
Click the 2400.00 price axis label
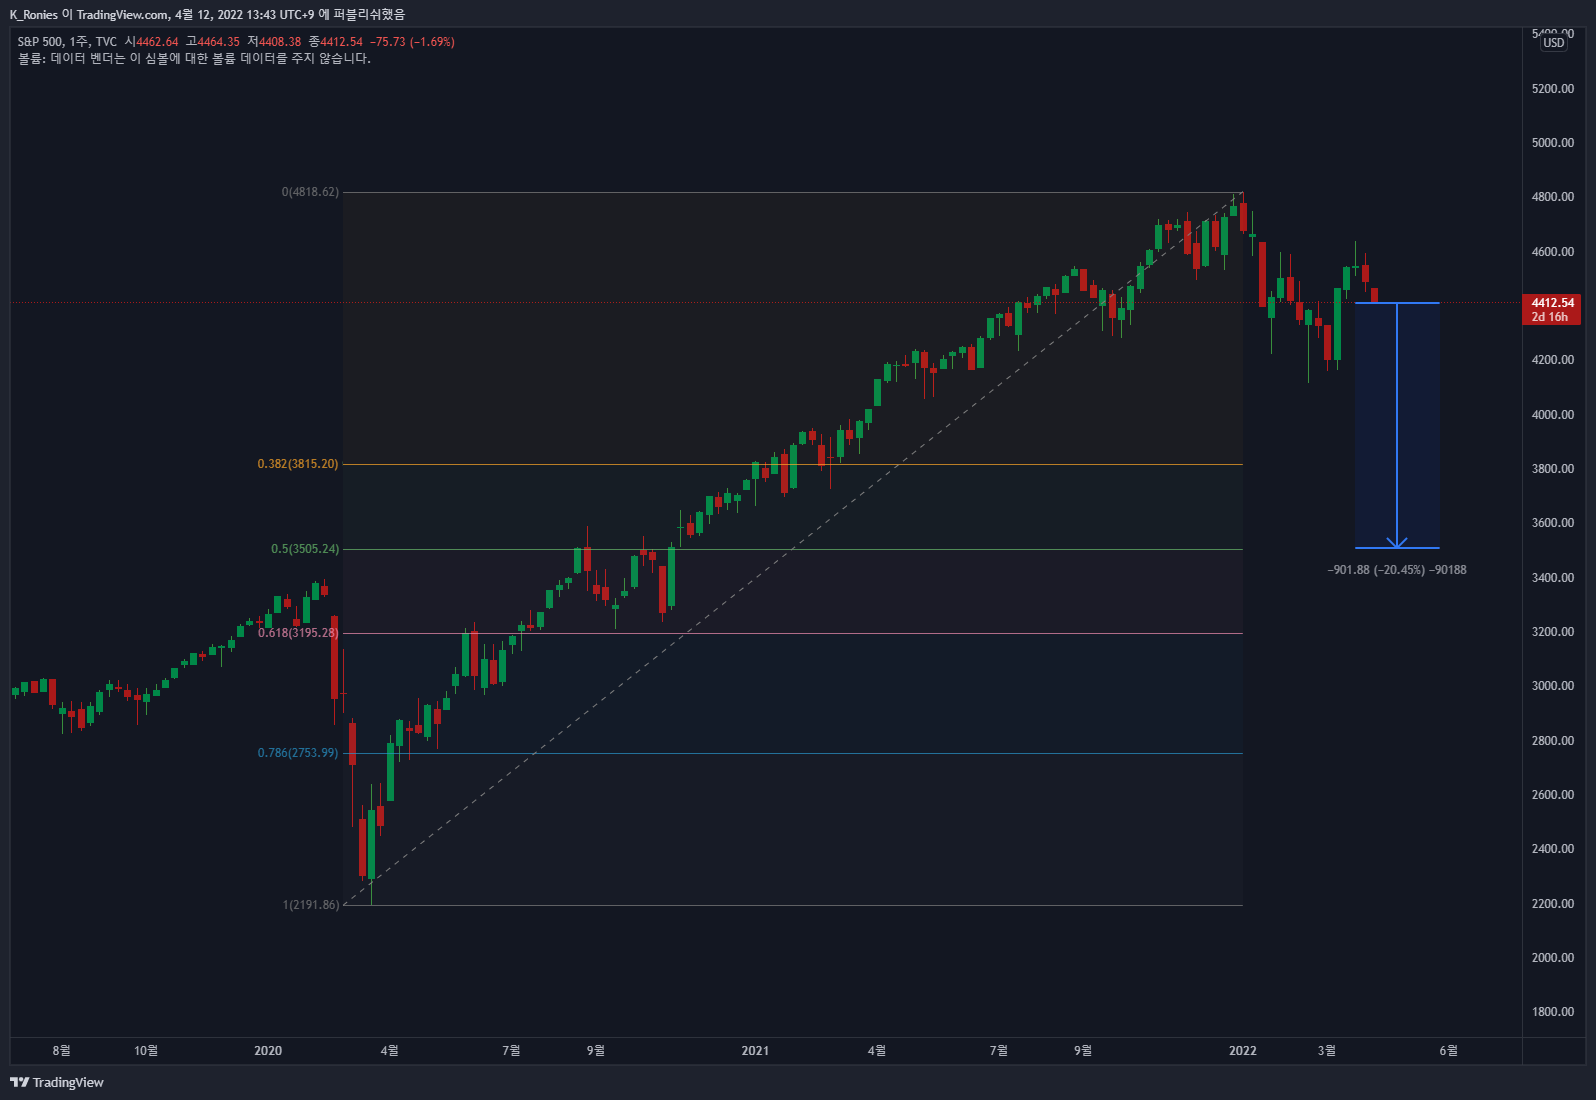click(1552, 849)
